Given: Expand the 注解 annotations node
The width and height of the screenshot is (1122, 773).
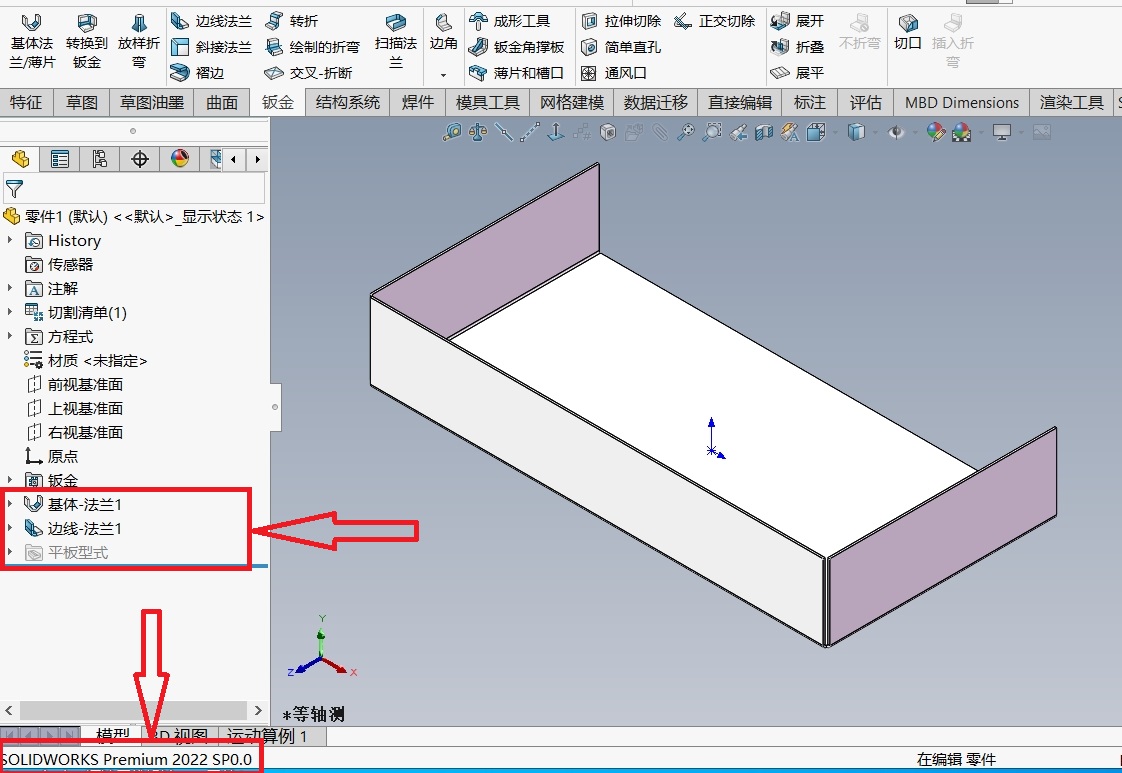Looking at the screenshot, I should click(x=9, y=288).
